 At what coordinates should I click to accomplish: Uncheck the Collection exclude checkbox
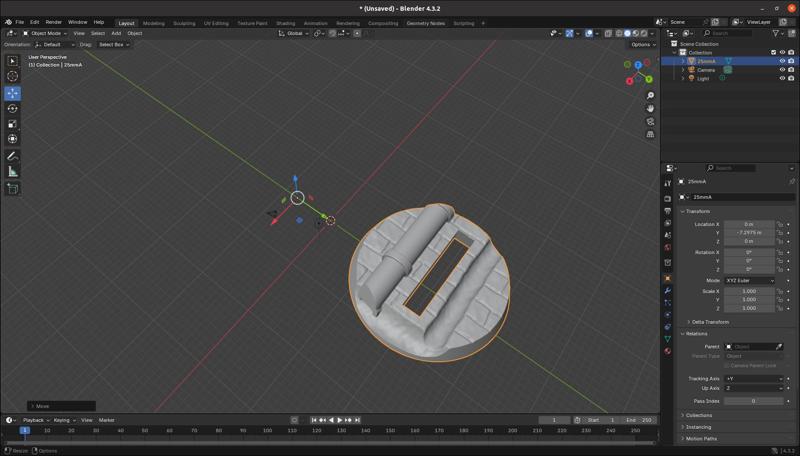[773, 52]
